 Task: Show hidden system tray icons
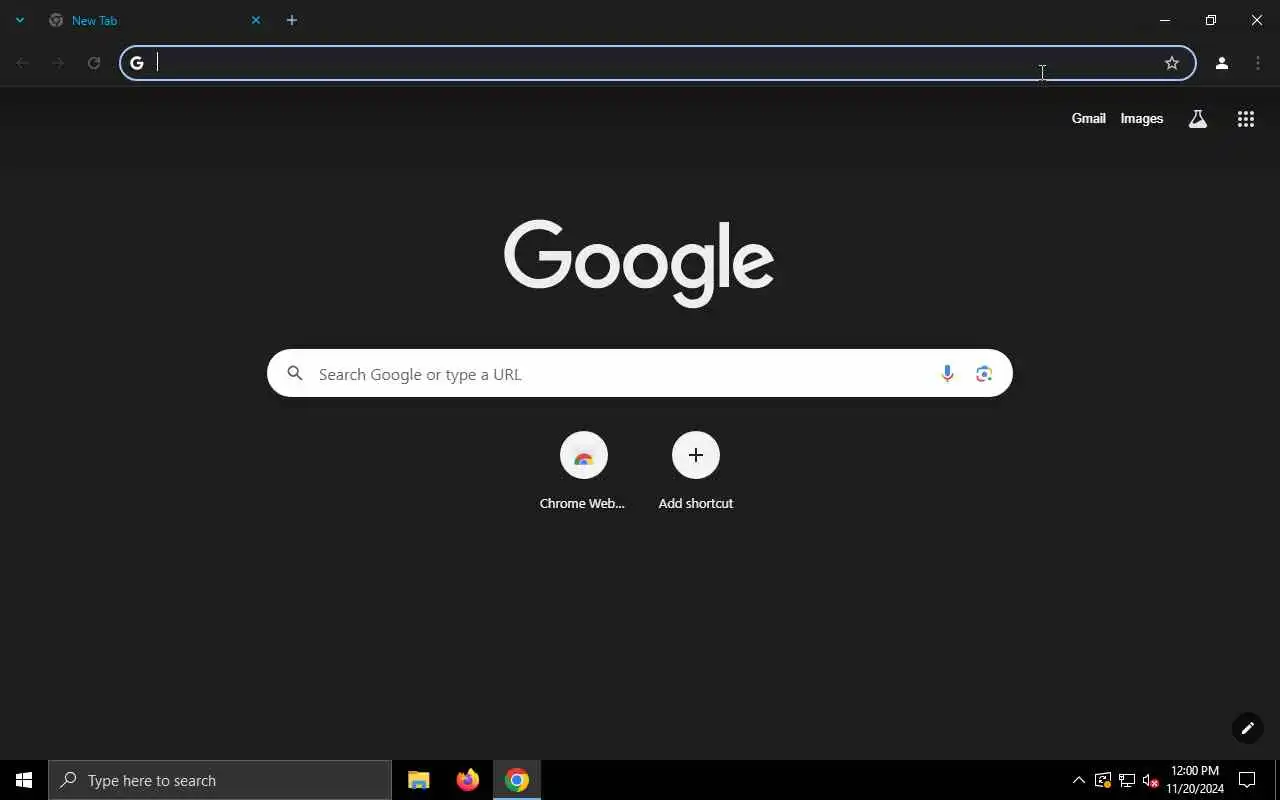point(1078,780)
